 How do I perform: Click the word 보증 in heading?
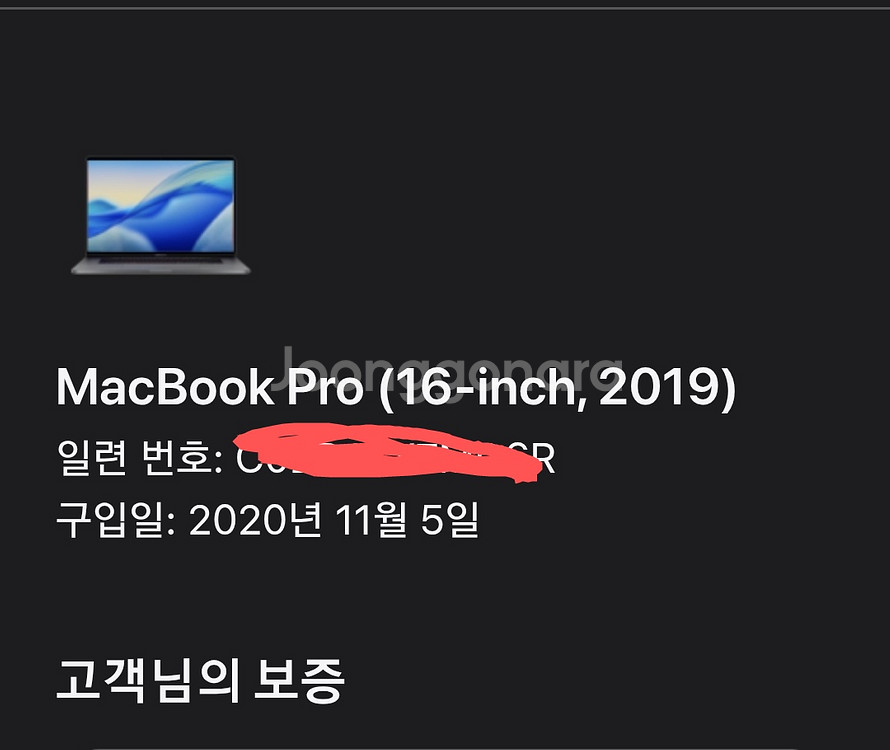299,681
